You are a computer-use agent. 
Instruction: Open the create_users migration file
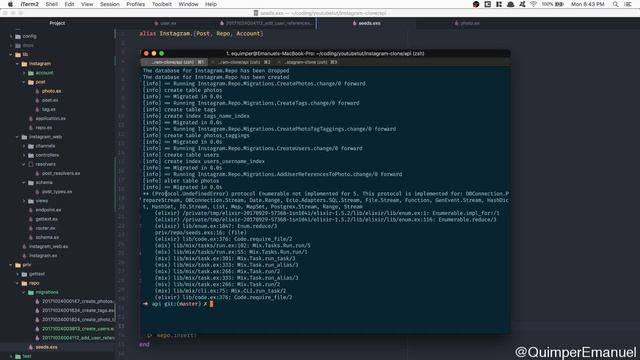pyautogui.click(x=78, y=329)
